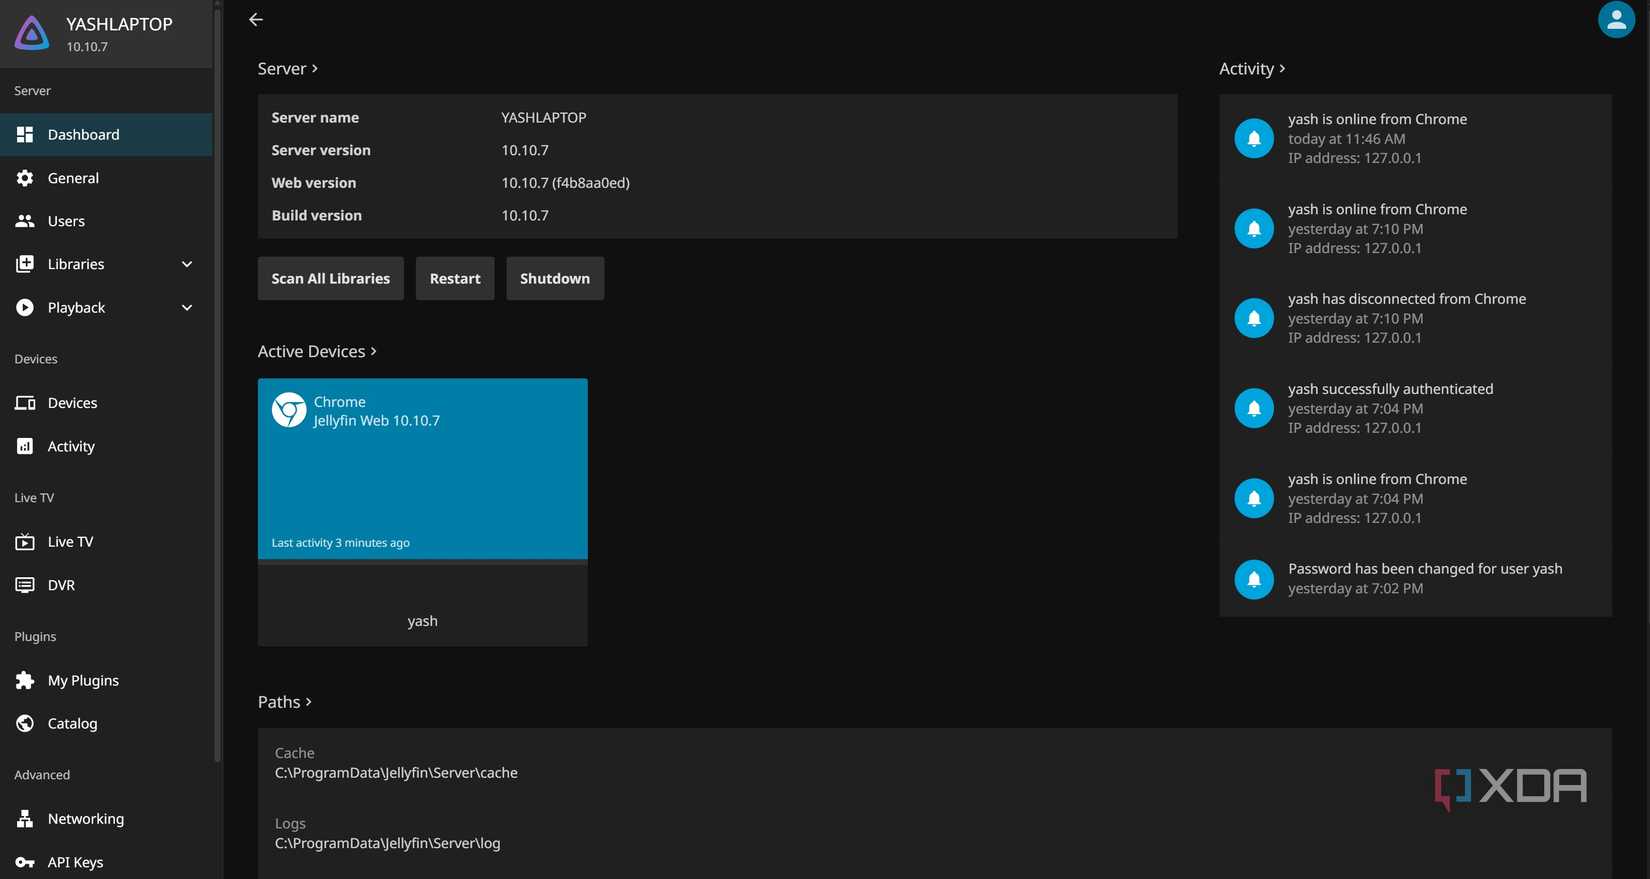This screenshot has width=1650, height=879.
Task: Click the Logs path C:\ProgramData\Jellyfin\Server\log
Action: pos(388,843)
